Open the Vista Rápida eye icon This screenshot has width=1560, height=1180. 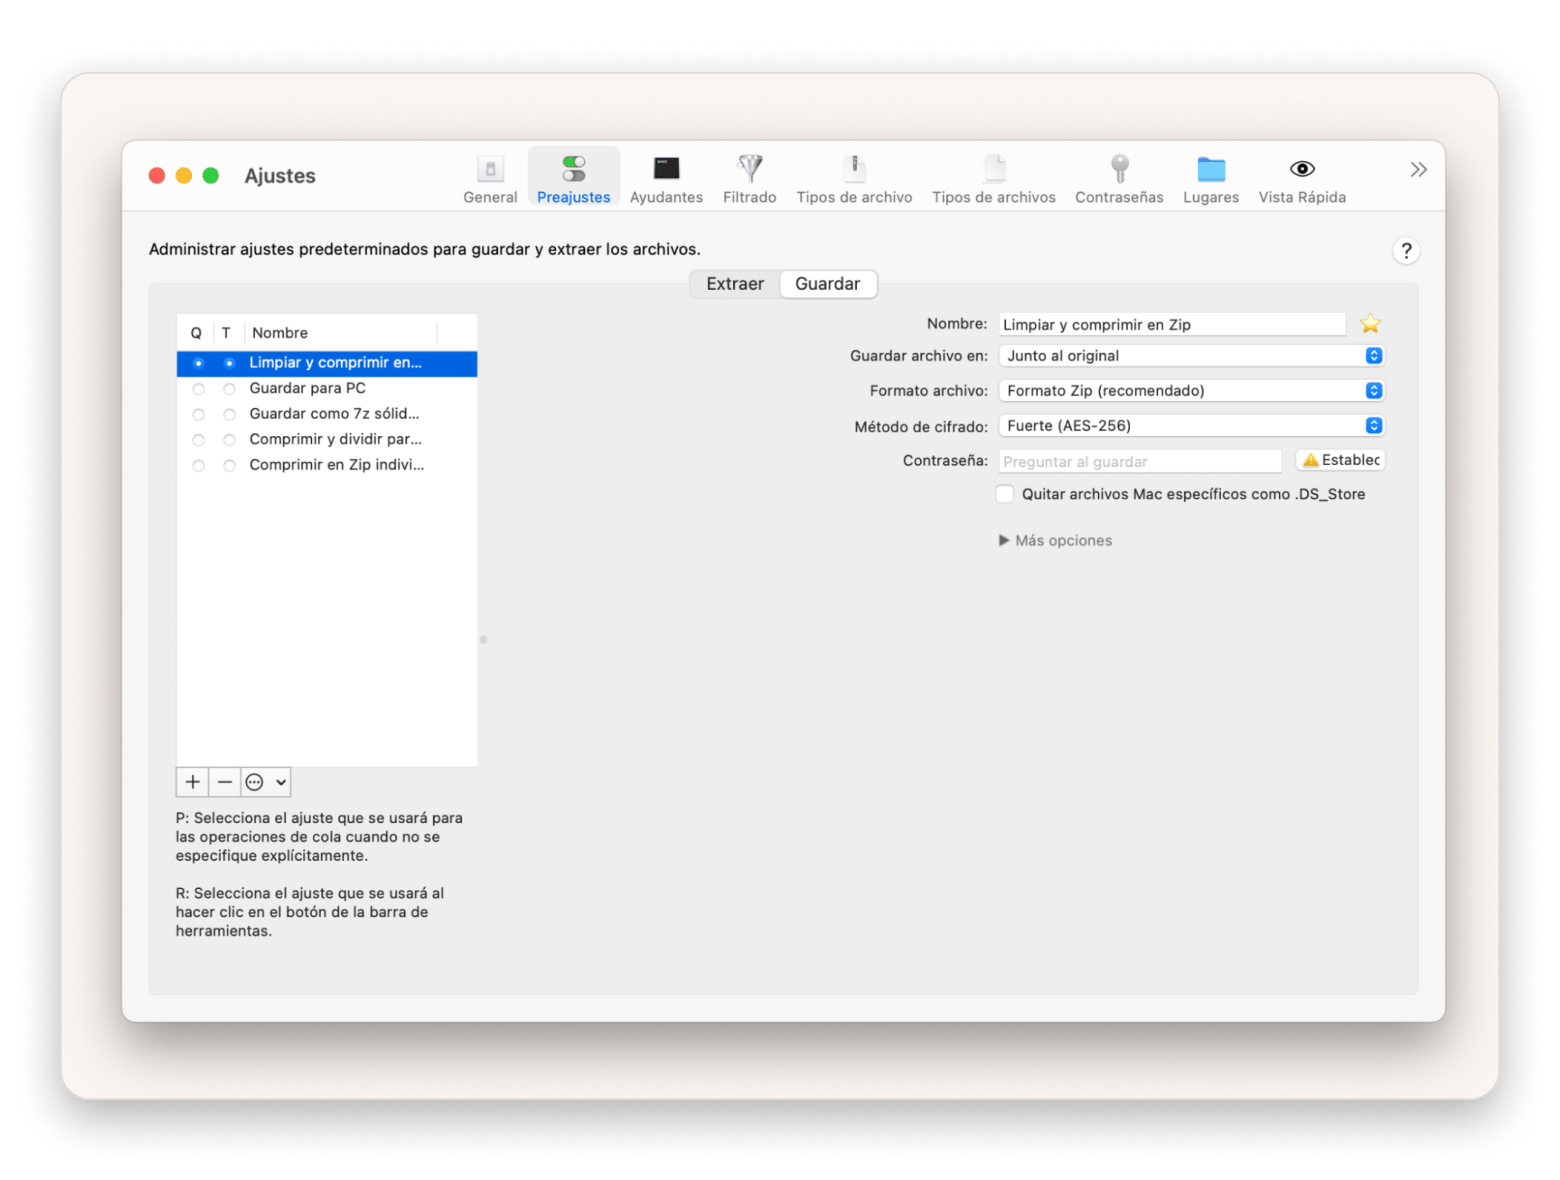coord(1302,170)
